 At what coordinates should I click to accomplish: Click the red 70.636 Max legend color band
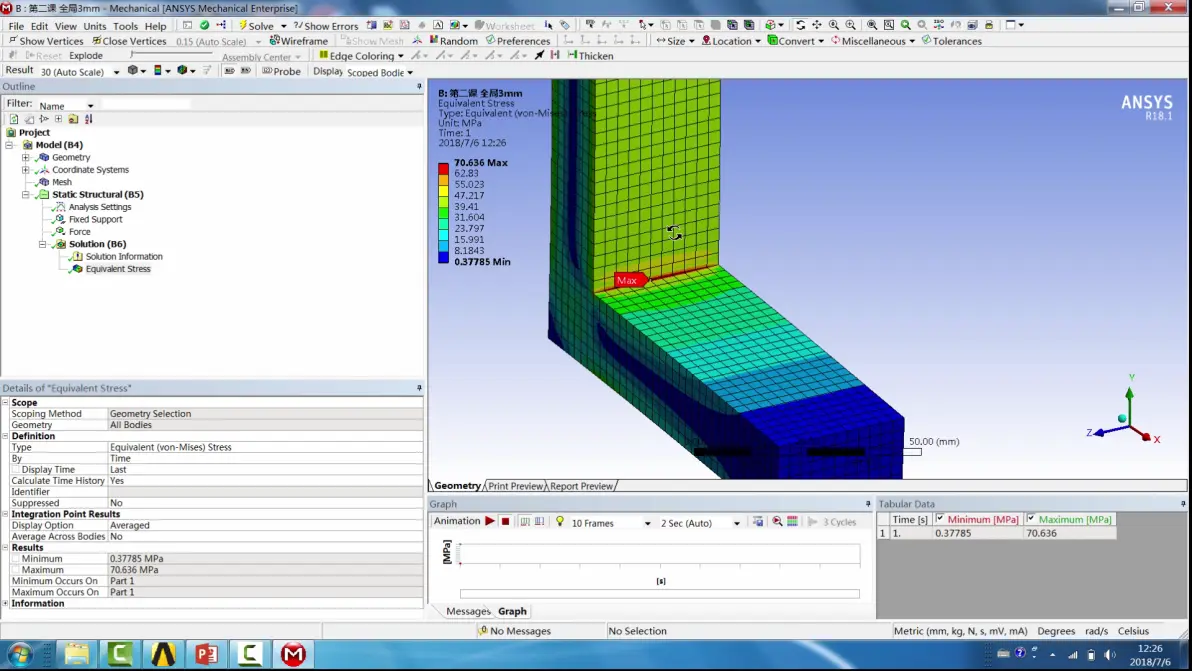point(443,169)
